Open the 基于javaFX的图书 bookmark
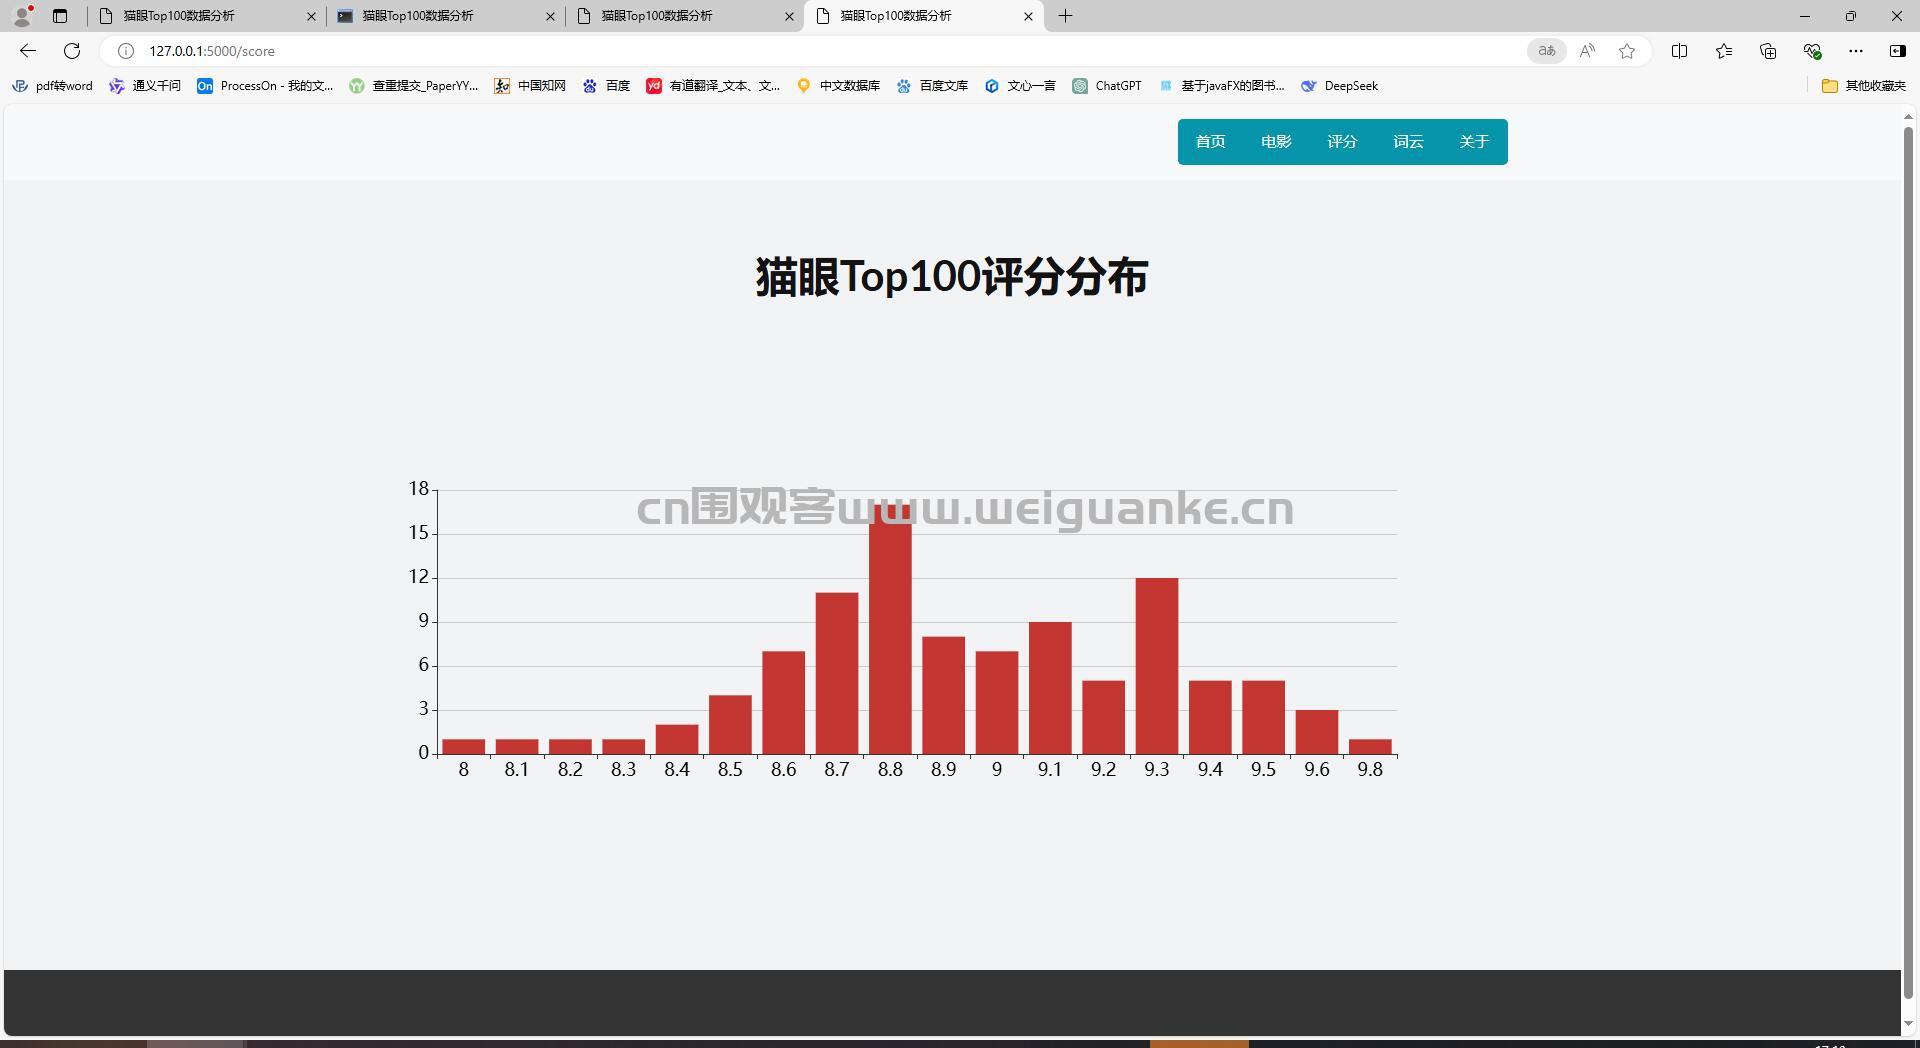The width and height of the screenshot is (1920, 1048). 1222,86
